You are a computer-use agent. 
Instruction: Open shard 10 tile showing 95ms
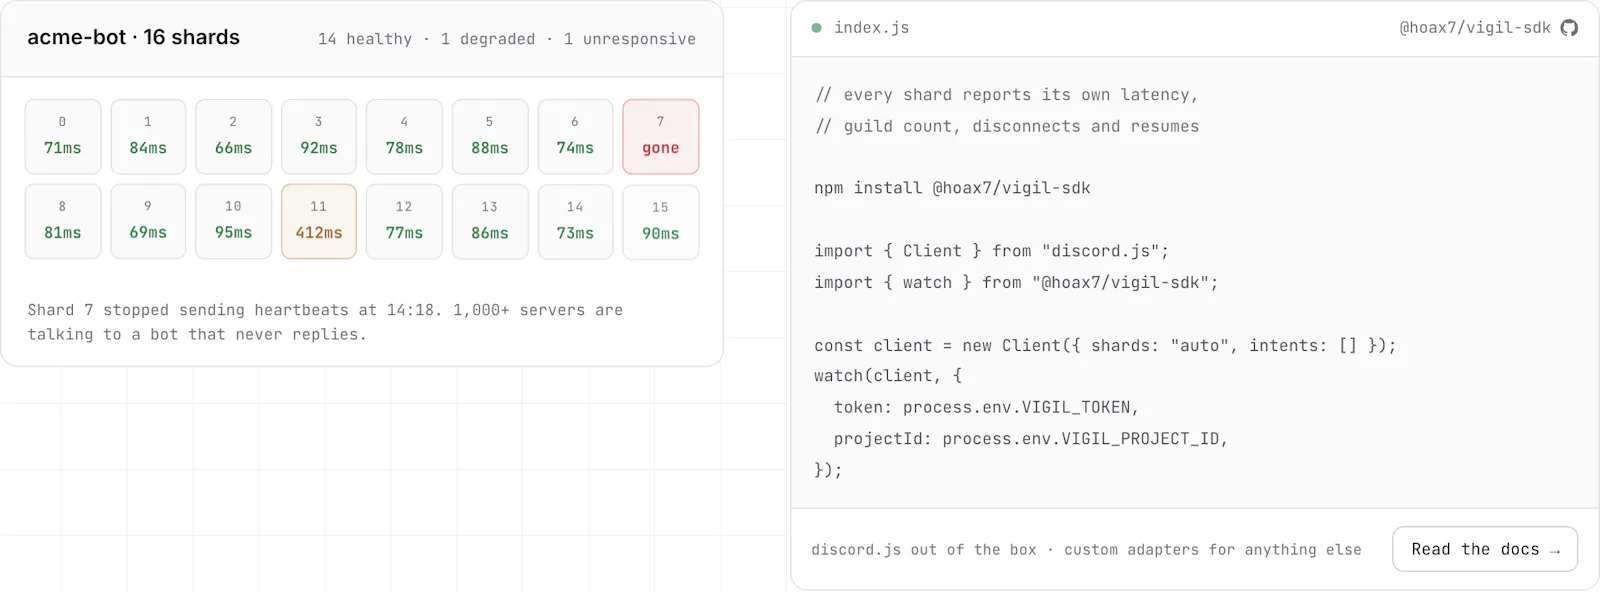point(233,222)
